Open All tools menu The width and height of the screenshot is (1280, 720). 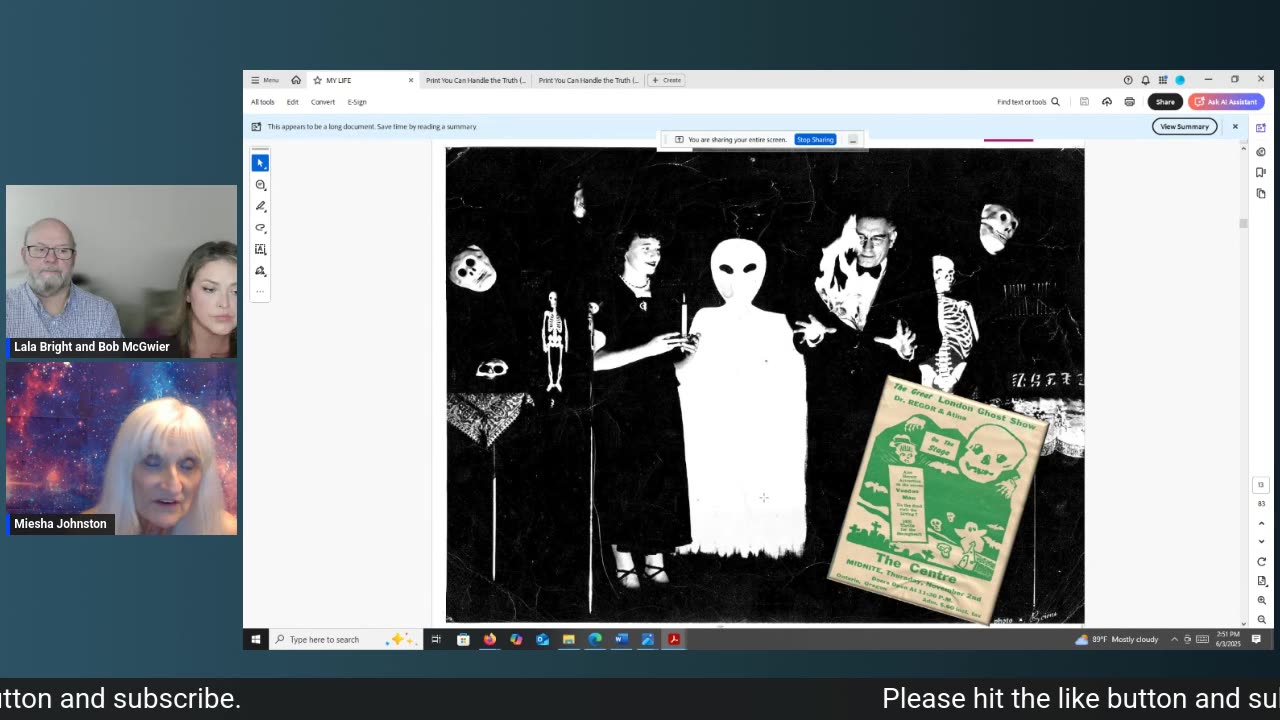tap(262, 102)
